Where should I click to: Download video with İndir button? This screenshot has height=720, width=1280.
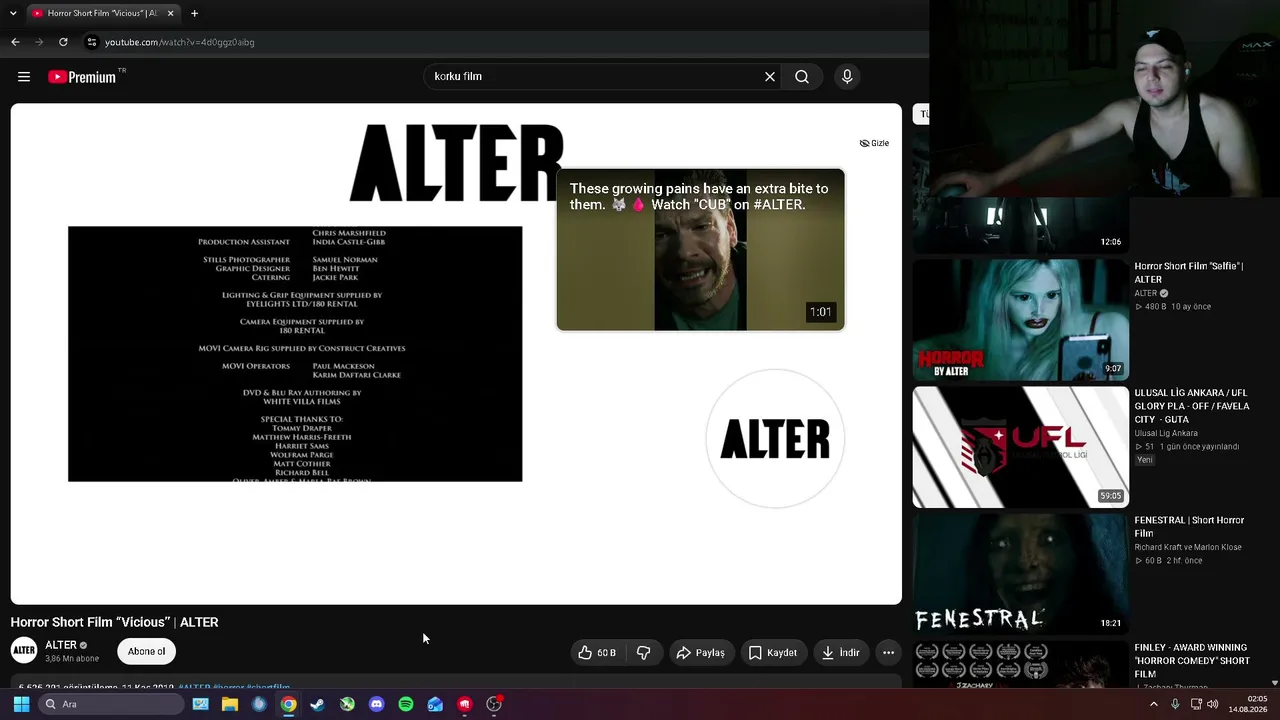click(x=841, y=653)
